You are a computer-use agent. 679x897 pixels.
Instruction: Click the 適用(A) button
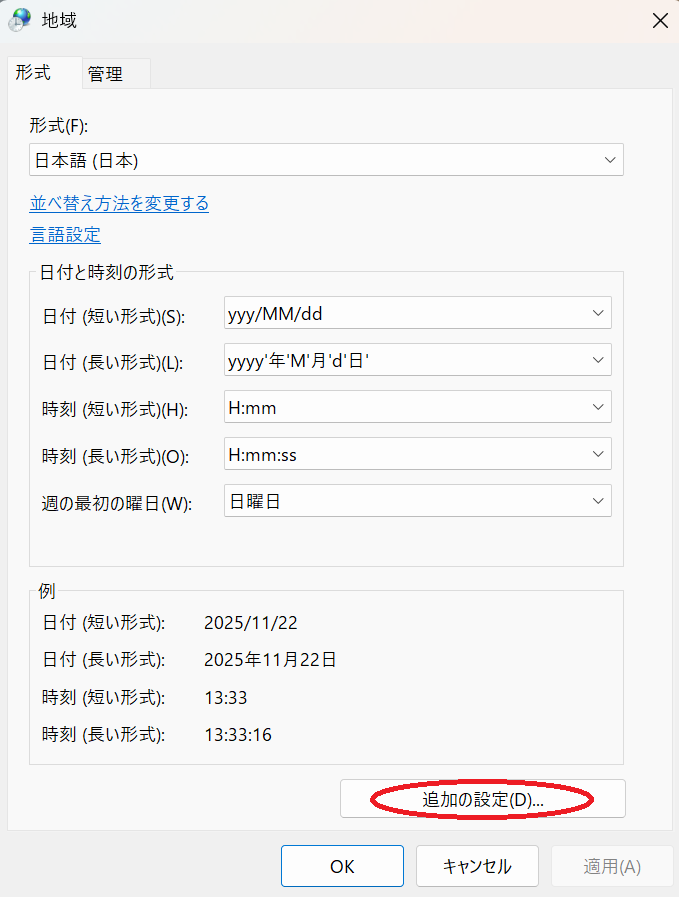tap(612, 866)
